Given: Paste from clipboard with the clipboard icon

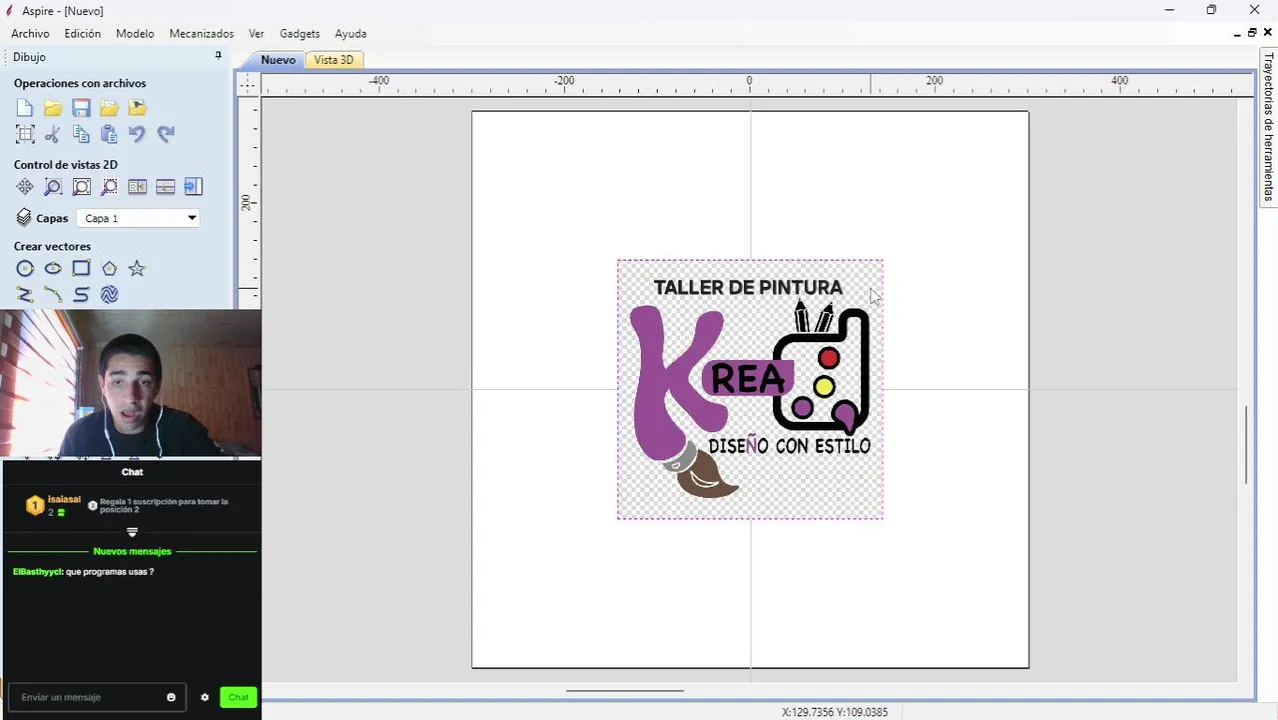Looking at the screenshot, I should (109, 134).
